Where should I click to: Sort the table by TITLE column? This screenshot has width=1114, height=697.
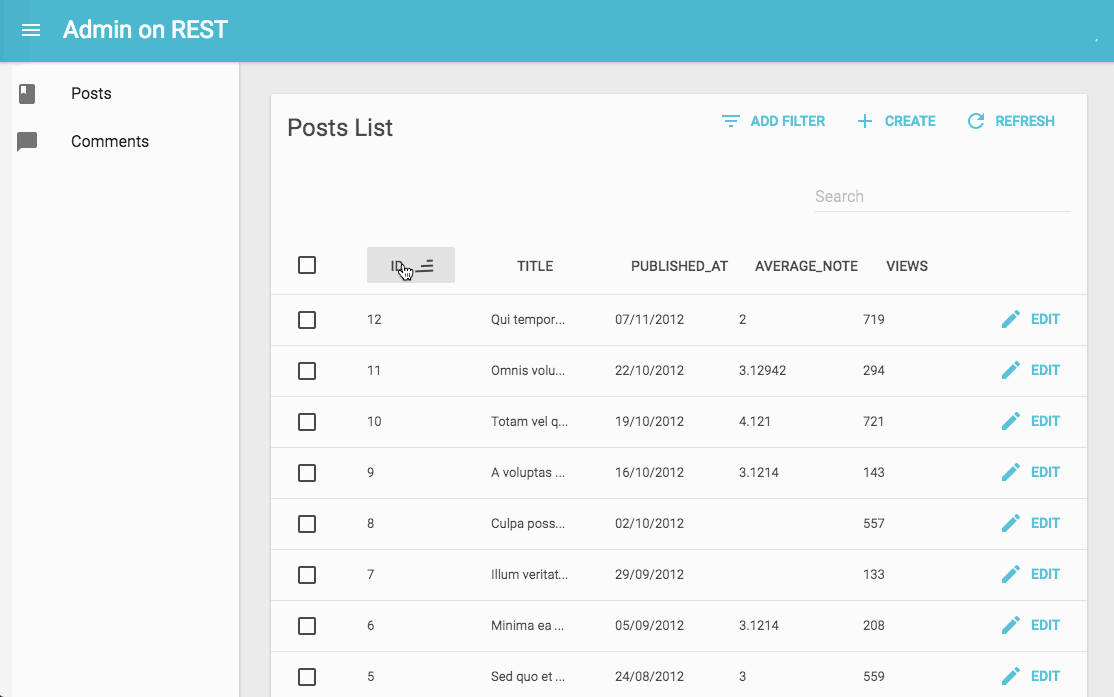pos(535,266)
